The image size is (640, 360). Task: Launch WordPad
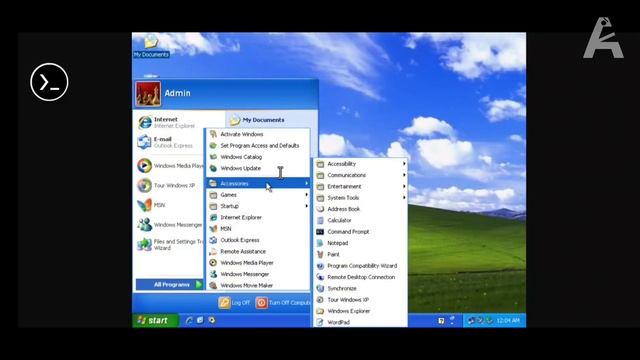(x=361, y=322)
